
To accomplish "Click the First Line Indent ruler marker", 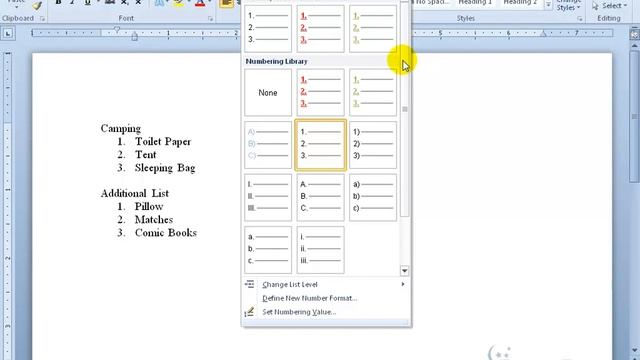I will click(117, 30).
